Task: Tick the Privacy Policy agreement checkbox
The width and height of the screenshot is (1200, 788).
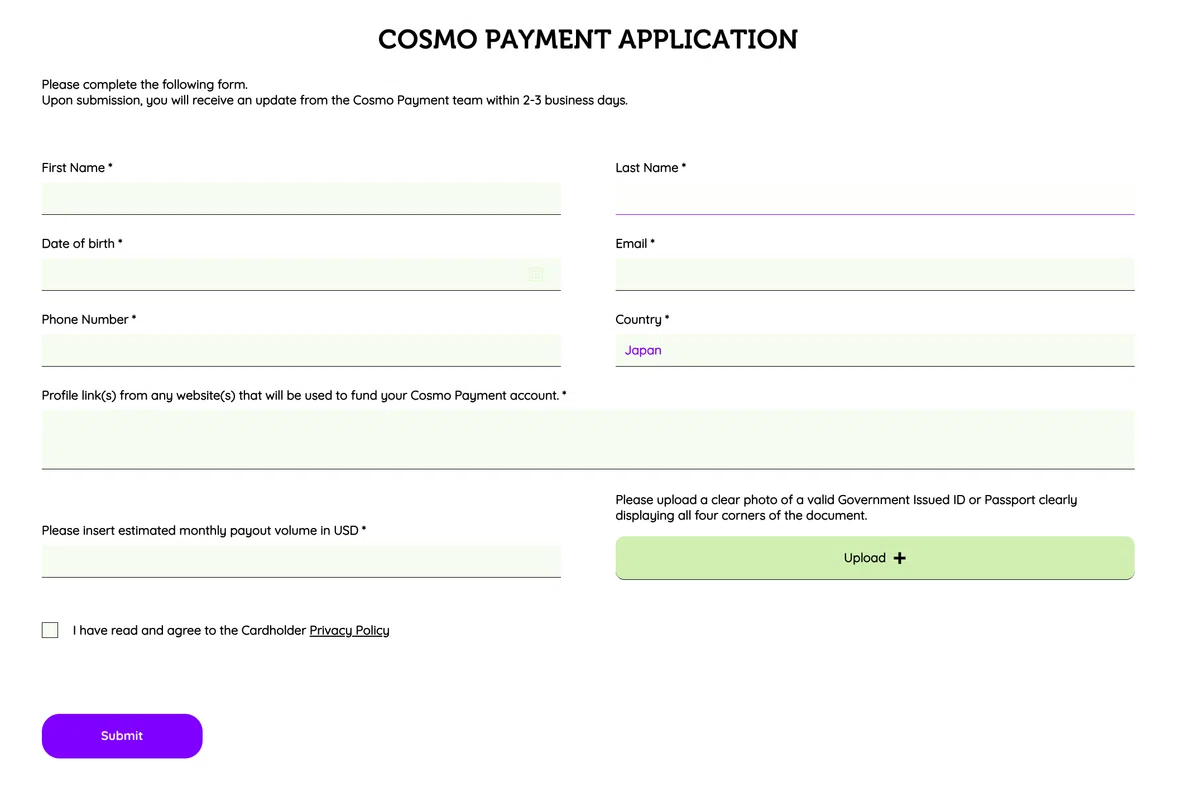Action: point(50,630)
